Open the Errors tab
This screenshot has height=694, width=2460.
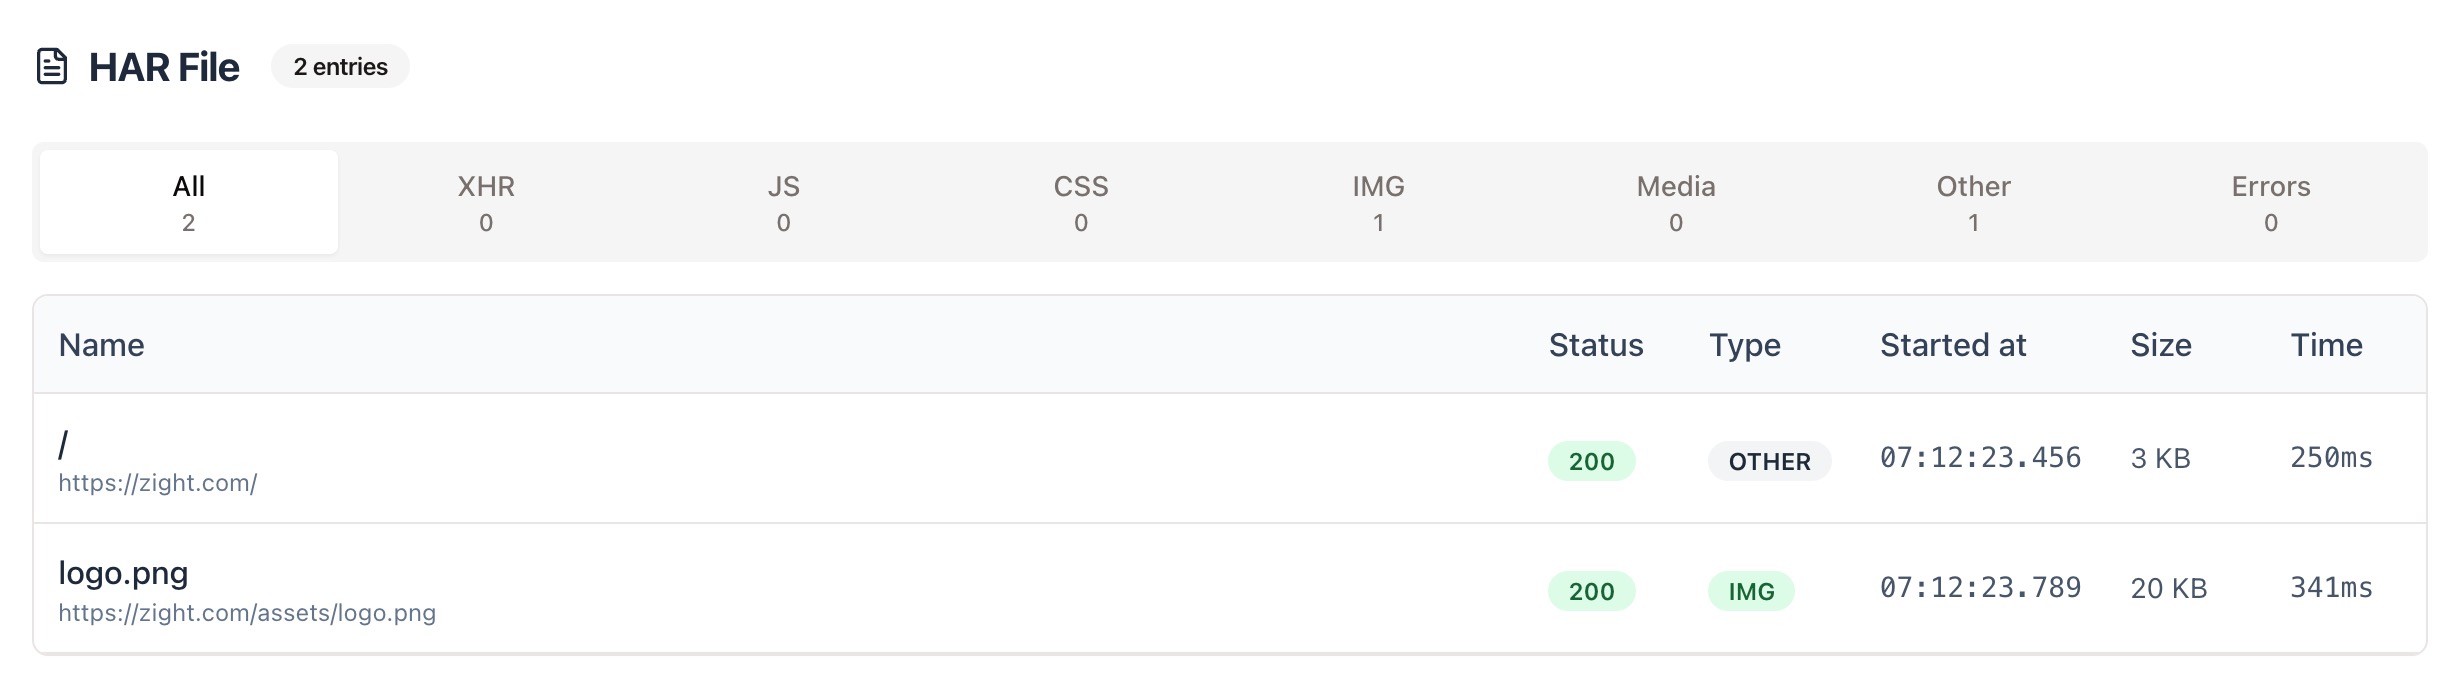click(2271, 202)
